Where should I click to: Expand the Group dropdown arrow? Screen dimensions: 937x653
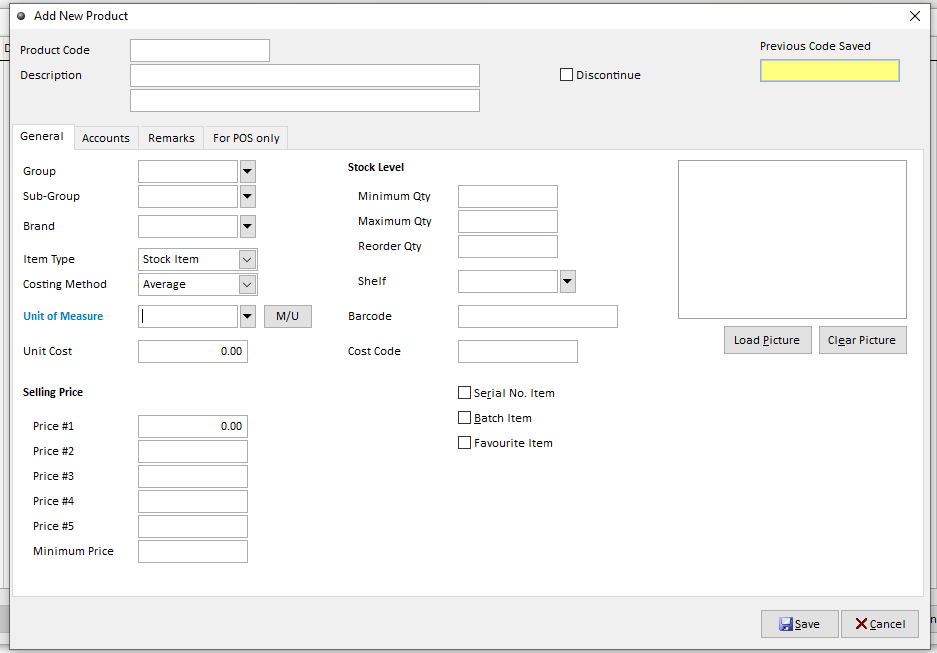[247, 171]
